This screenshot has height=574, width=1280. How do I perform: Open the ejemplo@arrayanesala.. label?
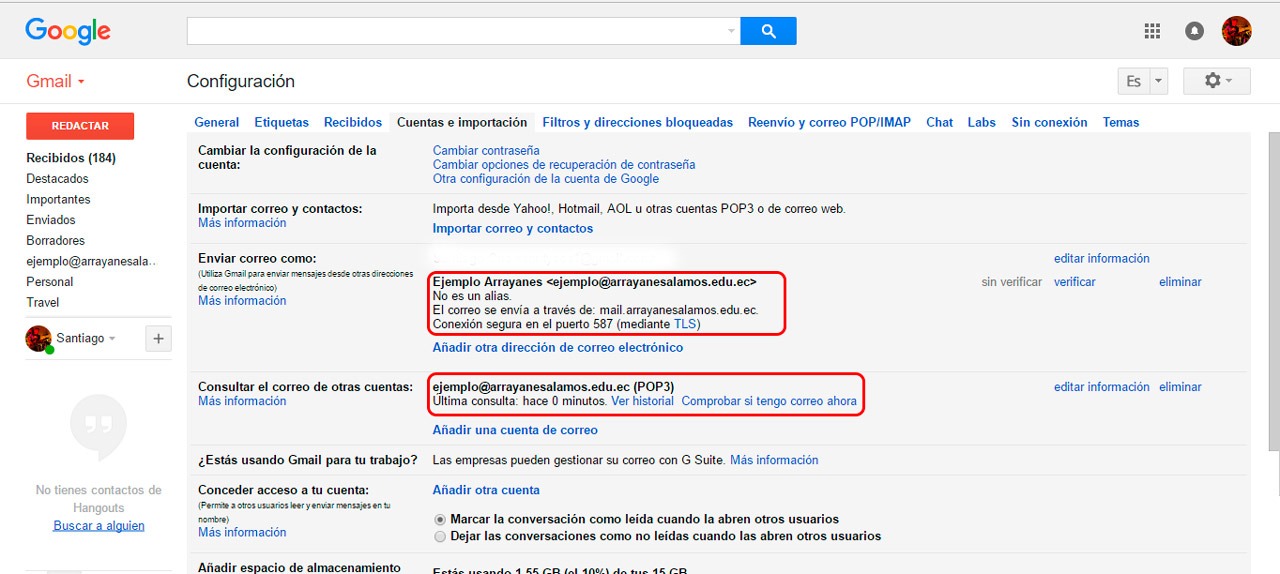[91, 261]
